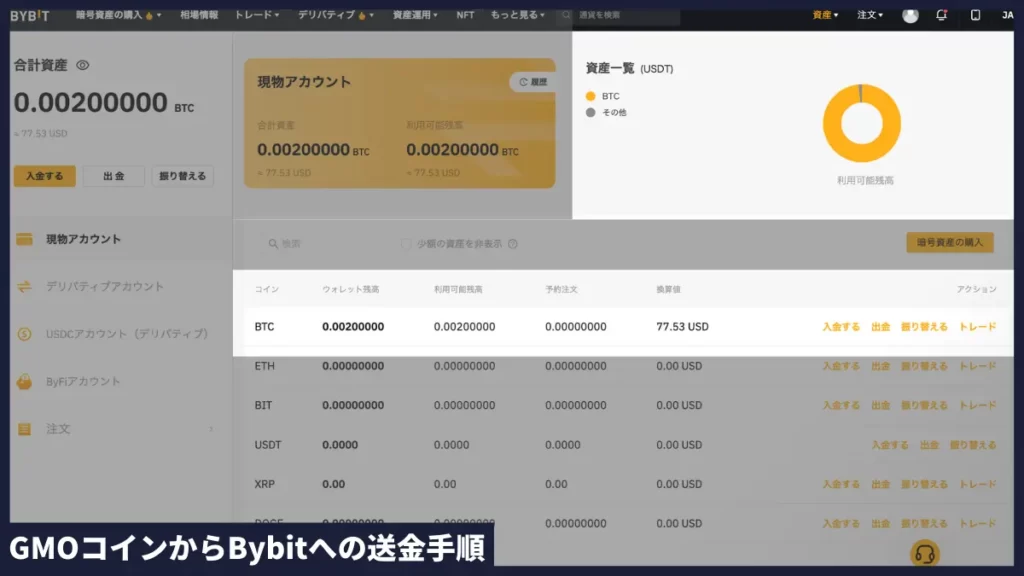Click the derivatives account swap icon
This screenshot has height=576, width=1024.
coord(24,287)
